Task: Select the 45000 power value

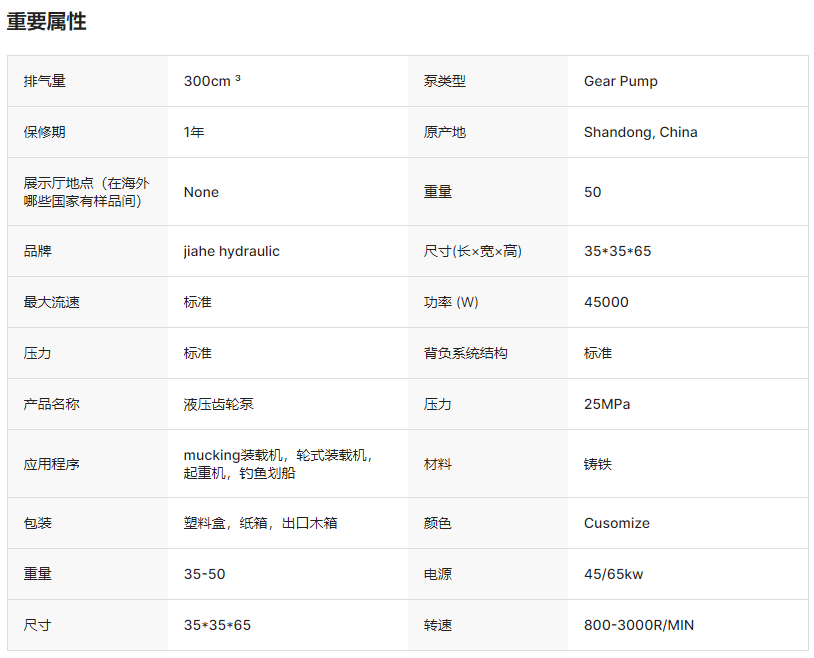Action: (x=606, y=302)
